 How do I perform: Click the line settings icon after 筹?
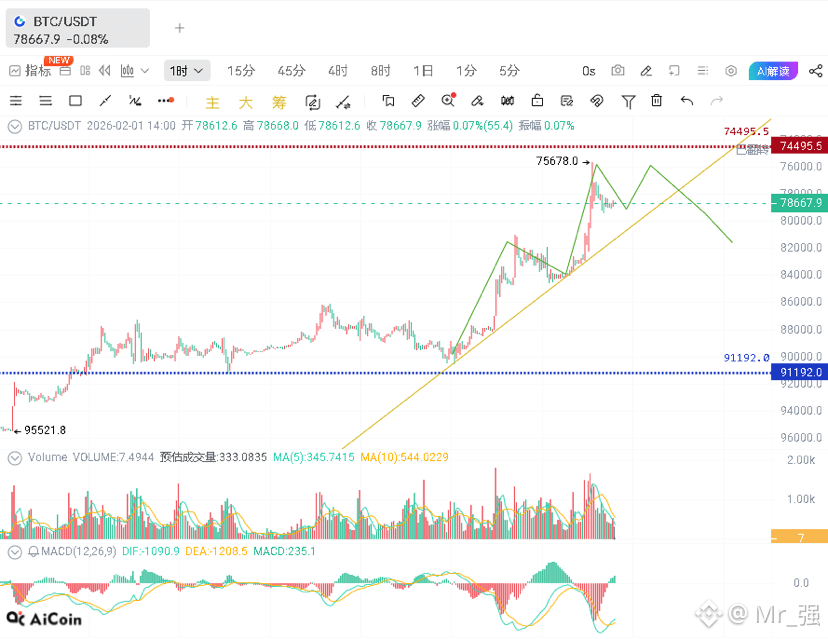tap(343, 102)
